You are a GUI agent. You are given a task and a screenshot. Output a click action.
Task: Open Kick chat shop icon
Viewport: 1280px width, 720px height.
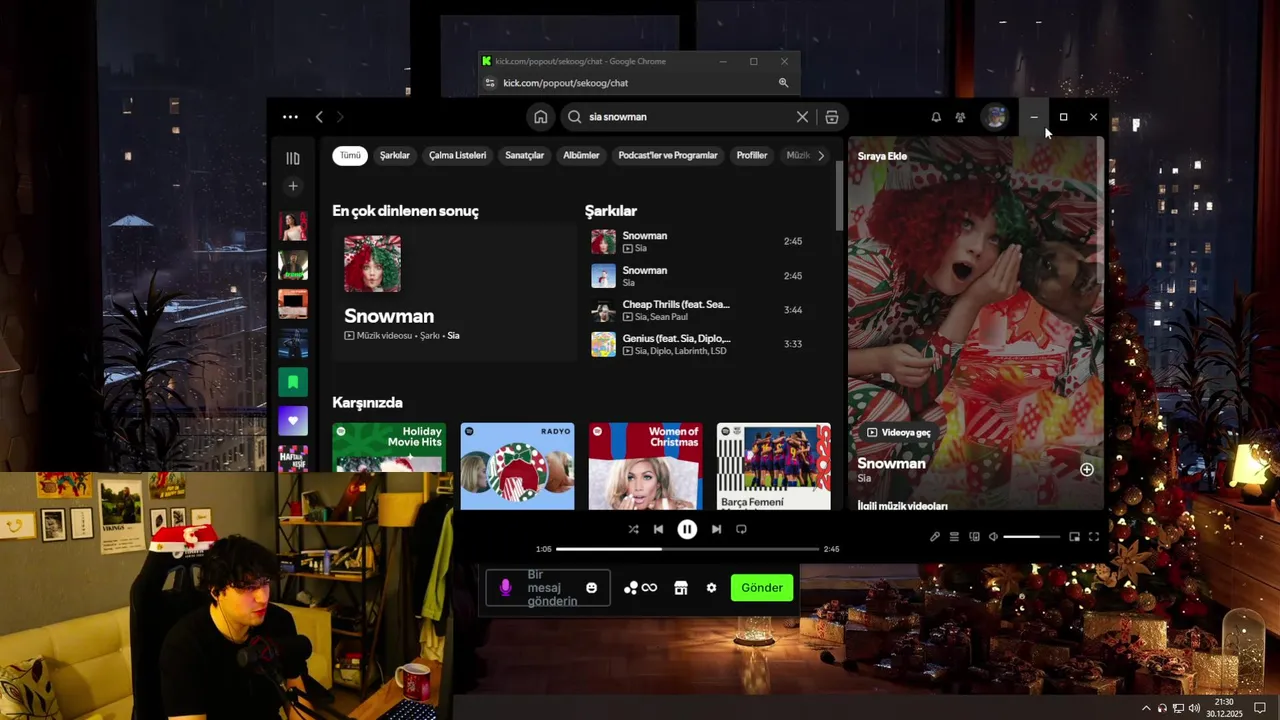click(x=681, y=588)
